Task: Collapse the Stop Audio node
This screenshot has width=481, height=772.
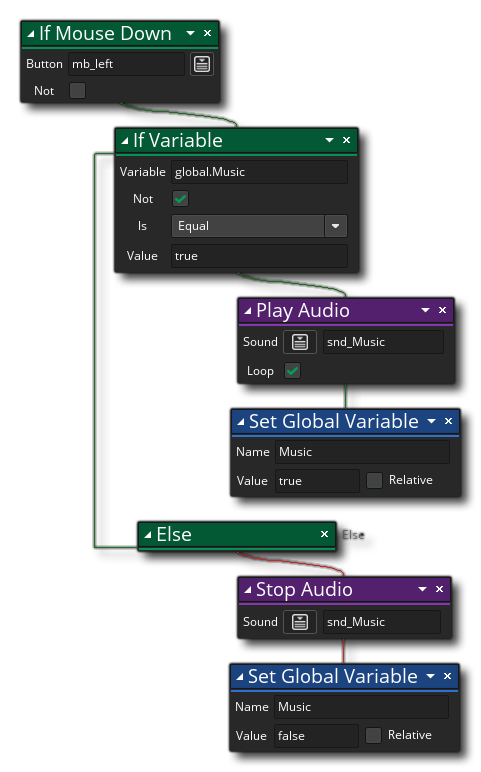Action: point(248,590)
